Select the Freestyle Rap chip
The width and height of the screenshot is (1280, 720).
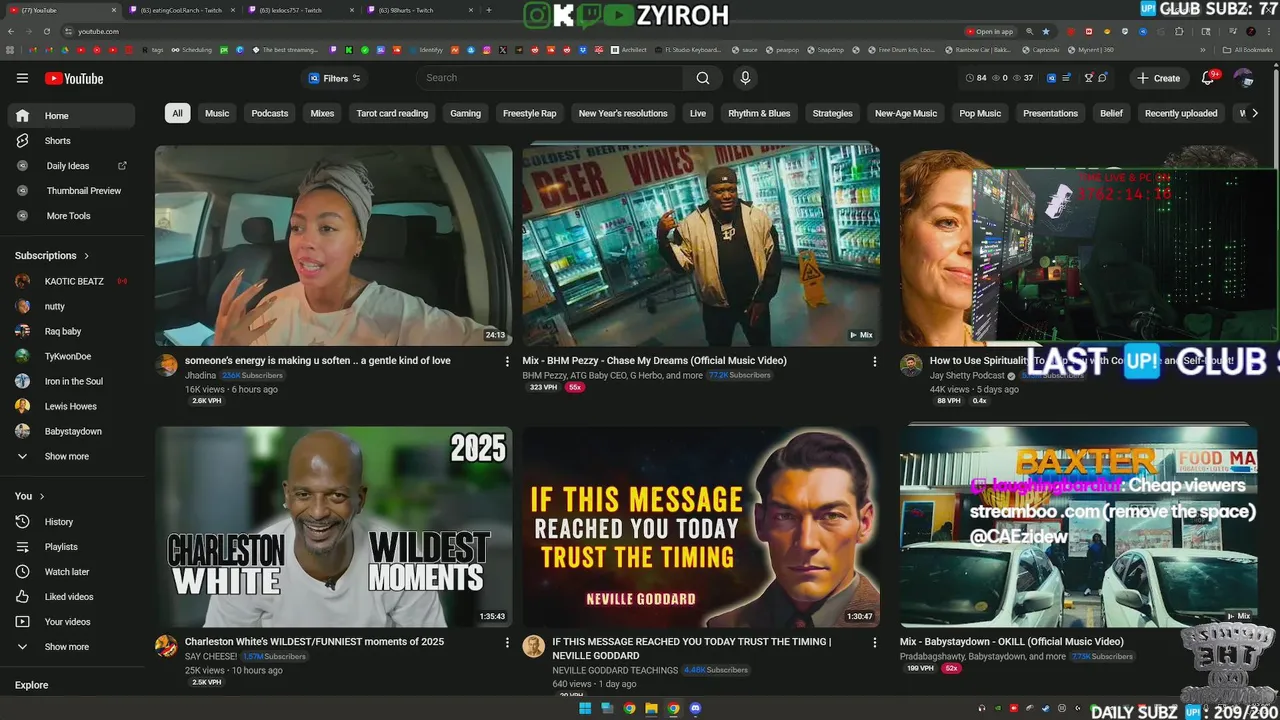coord(529,113)
